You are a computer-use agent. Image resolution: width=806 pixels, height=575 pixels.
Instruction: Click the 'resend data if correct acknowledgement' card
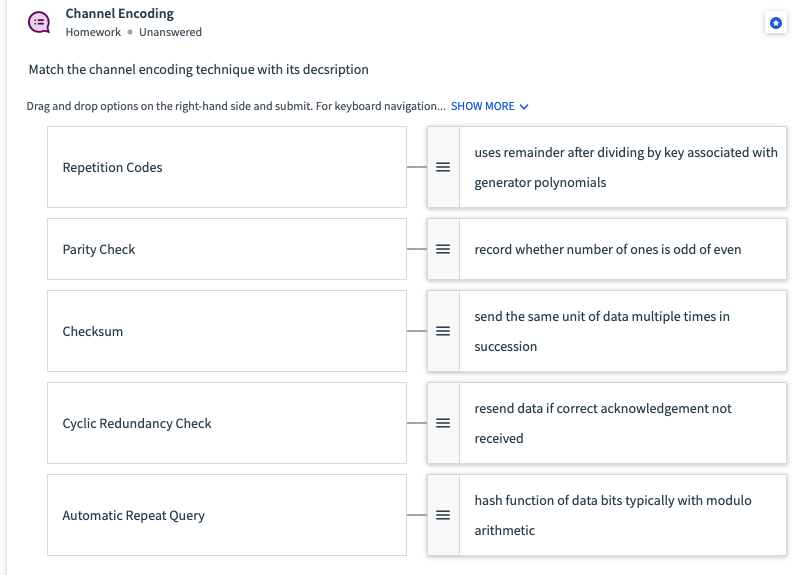pyautogui.click(x=607, y=423)
